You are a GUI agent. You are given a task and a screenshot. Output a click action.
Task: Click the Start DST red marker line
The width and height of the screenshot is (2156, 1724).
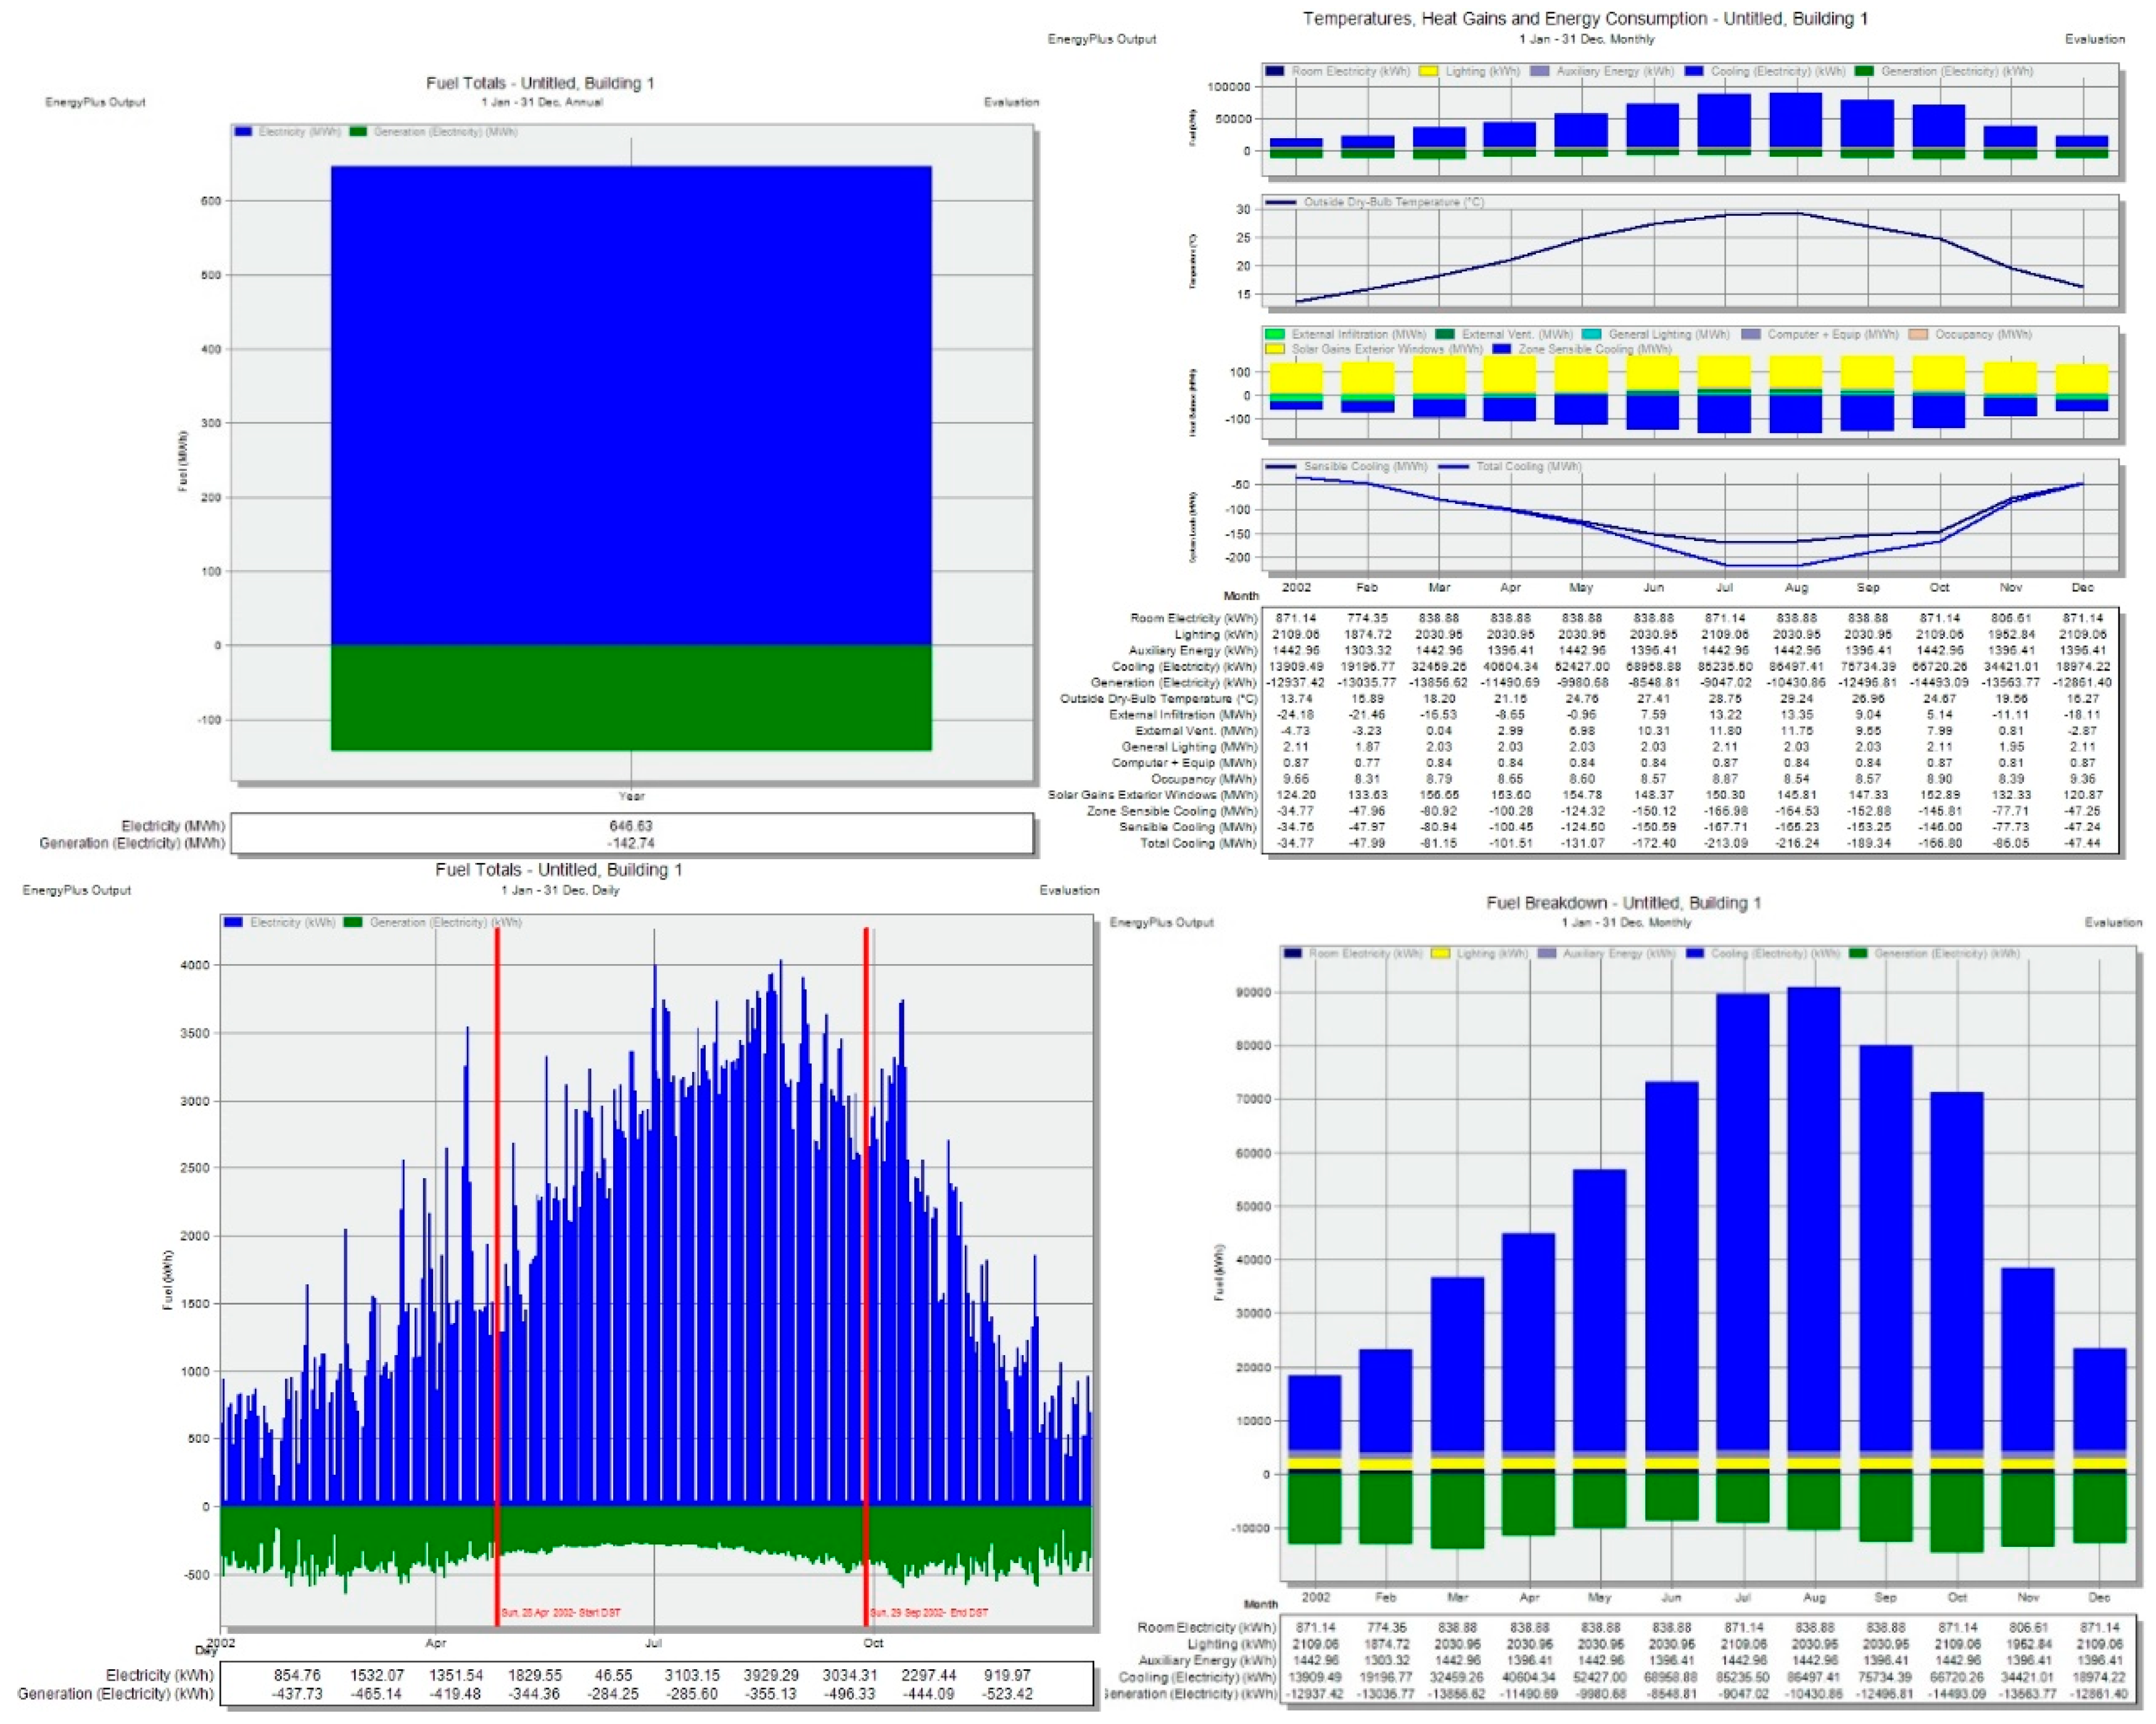[x=497, y=1250]
